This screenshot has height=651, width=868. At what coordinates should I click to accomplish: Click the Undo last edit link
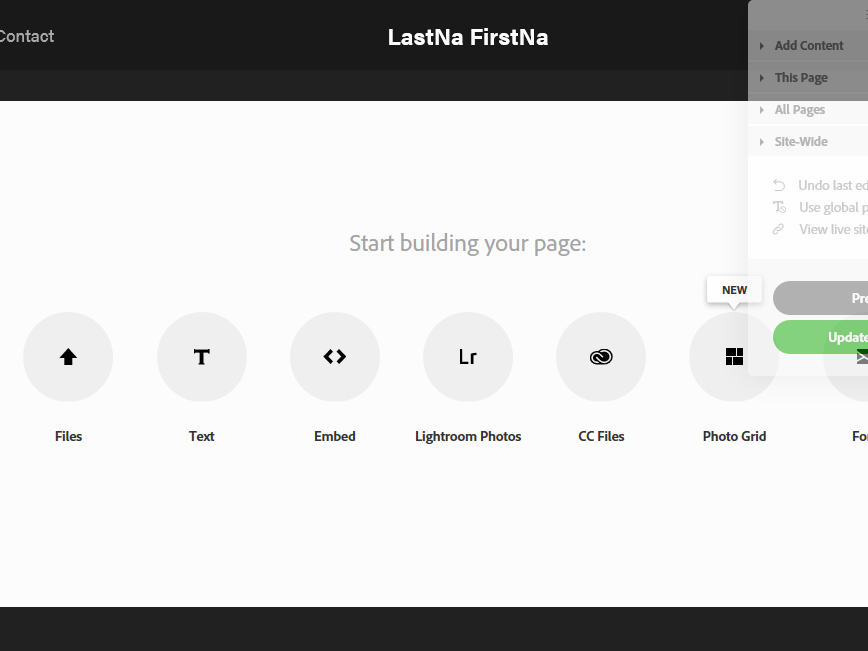coord(833,185)
